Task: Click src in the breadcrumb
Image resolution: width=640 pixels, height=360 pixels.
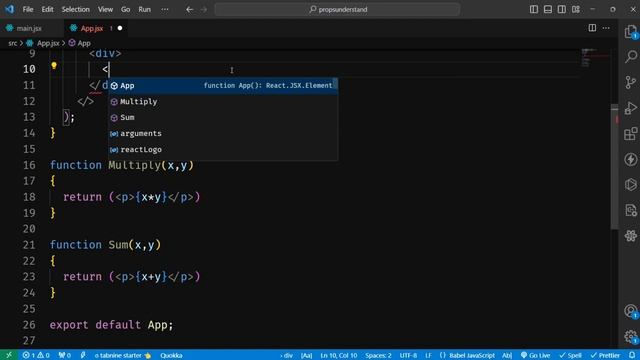Action: click(x=13, y=43)
